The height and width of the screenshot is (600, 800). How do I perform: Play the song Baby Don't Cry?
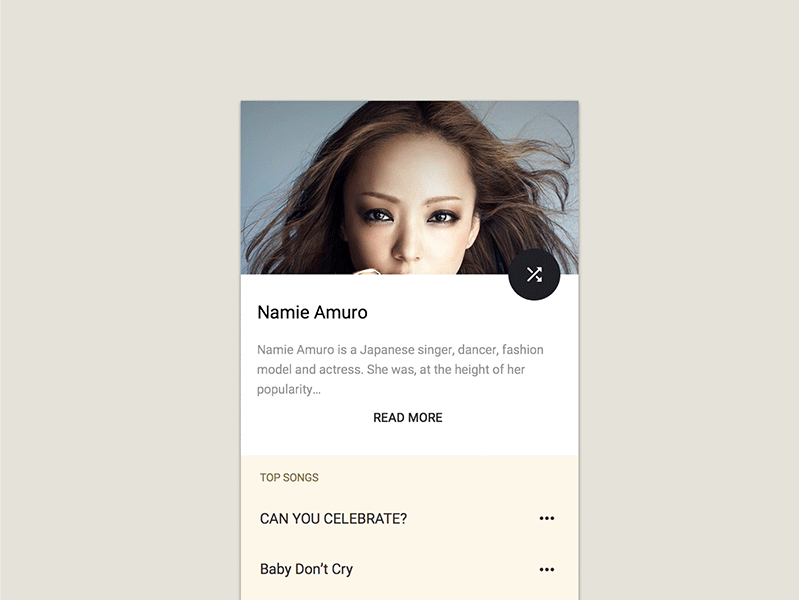pos(306,569)
